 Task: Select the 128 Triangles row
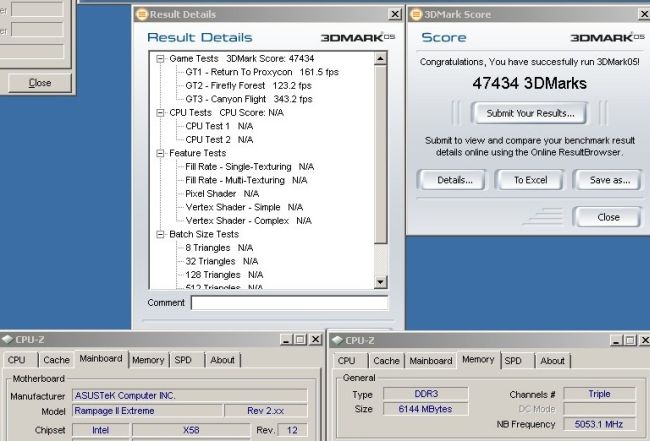click(x=224, y=275)
